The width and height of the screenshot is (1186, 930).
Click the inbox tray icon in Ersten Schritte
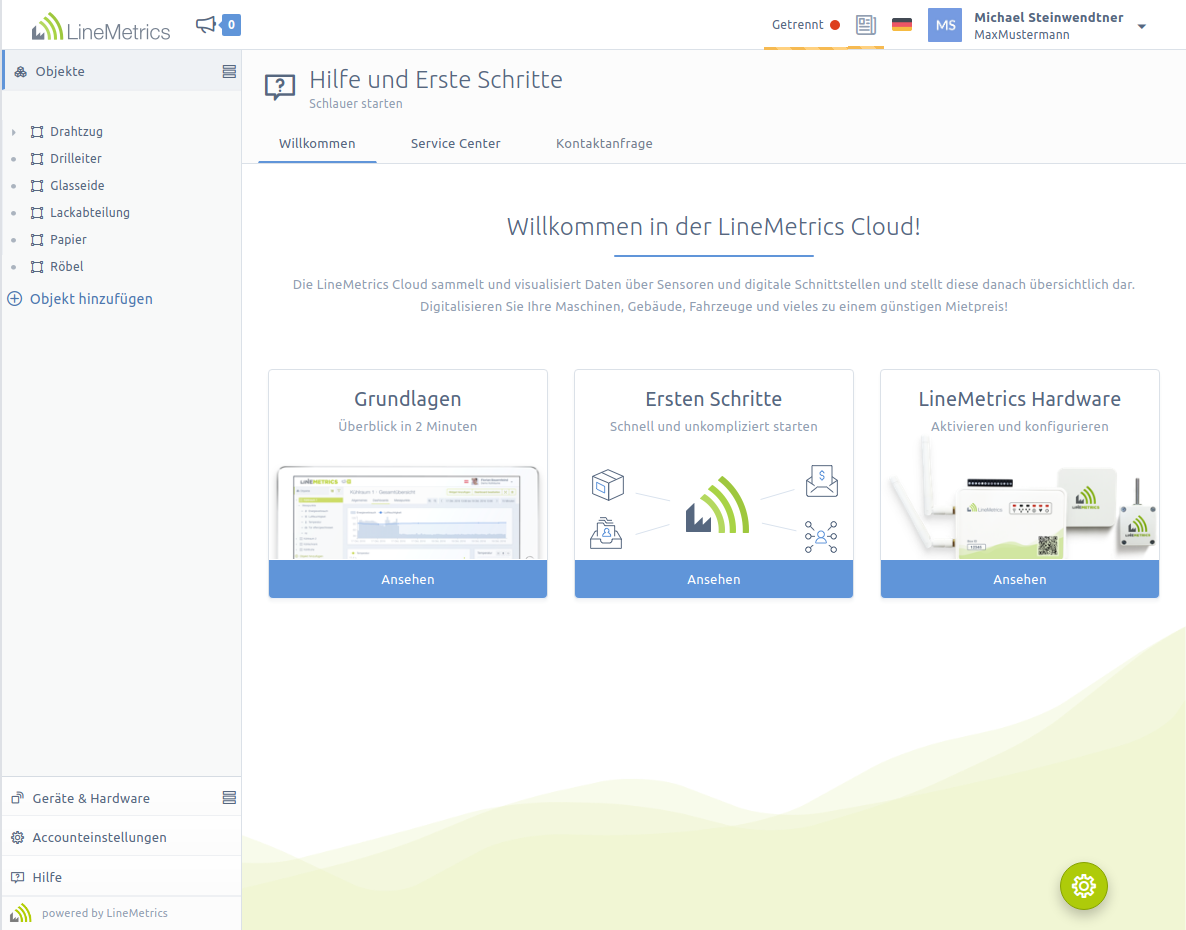[606, 533]
